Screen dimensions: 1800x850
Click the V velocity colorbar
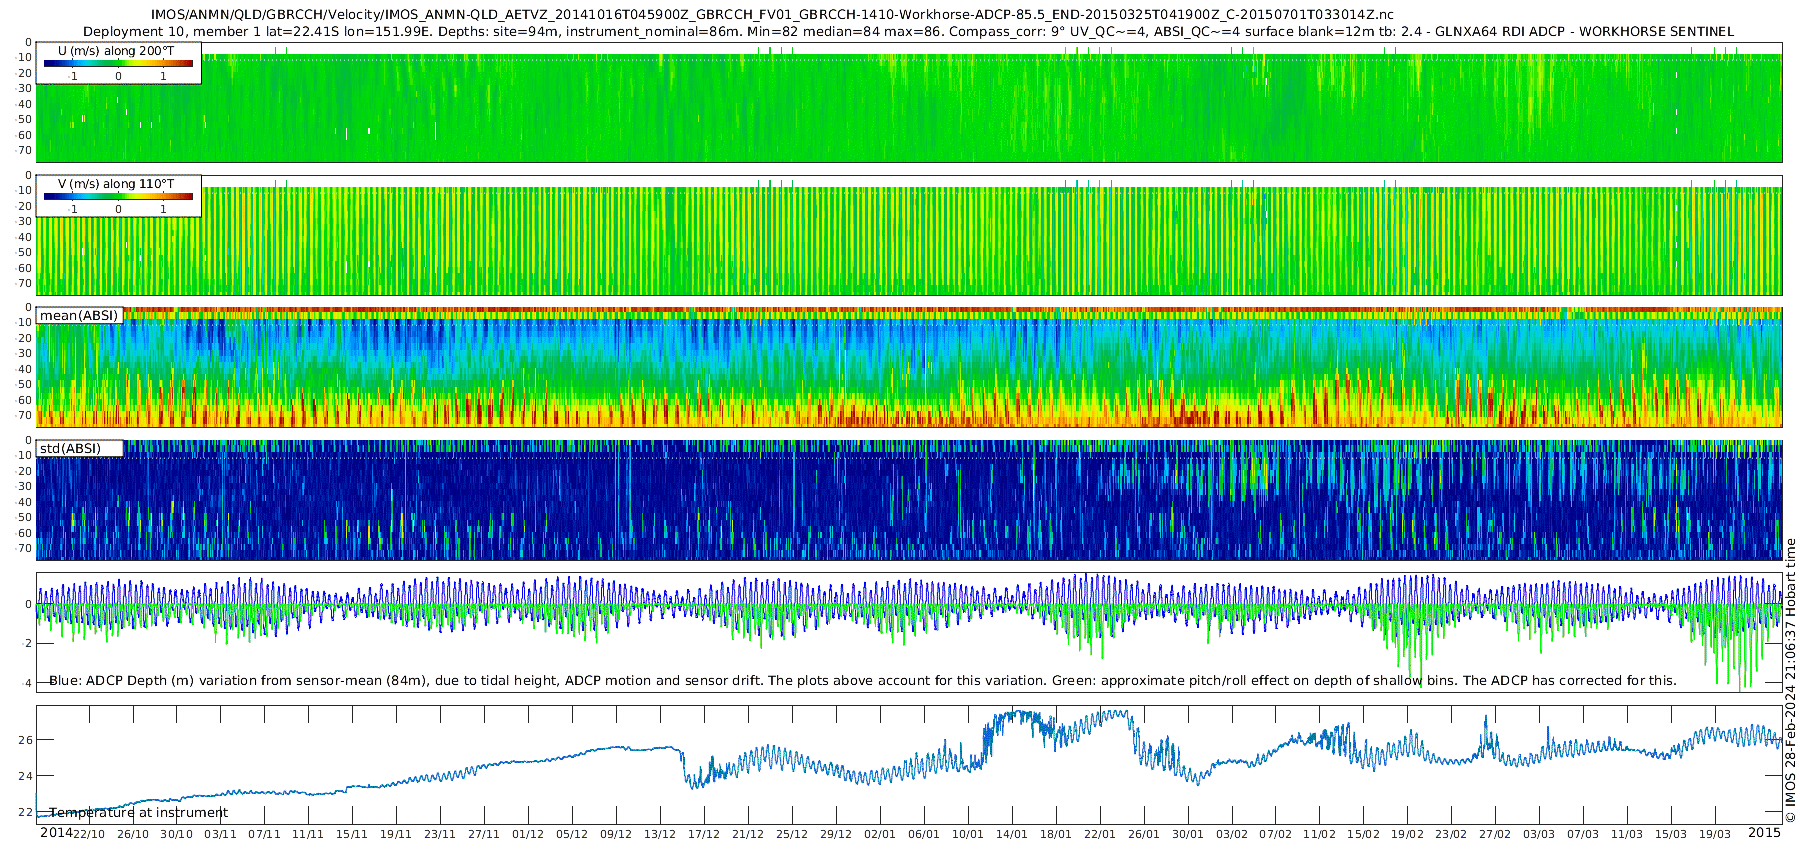(x=118, y=197)
